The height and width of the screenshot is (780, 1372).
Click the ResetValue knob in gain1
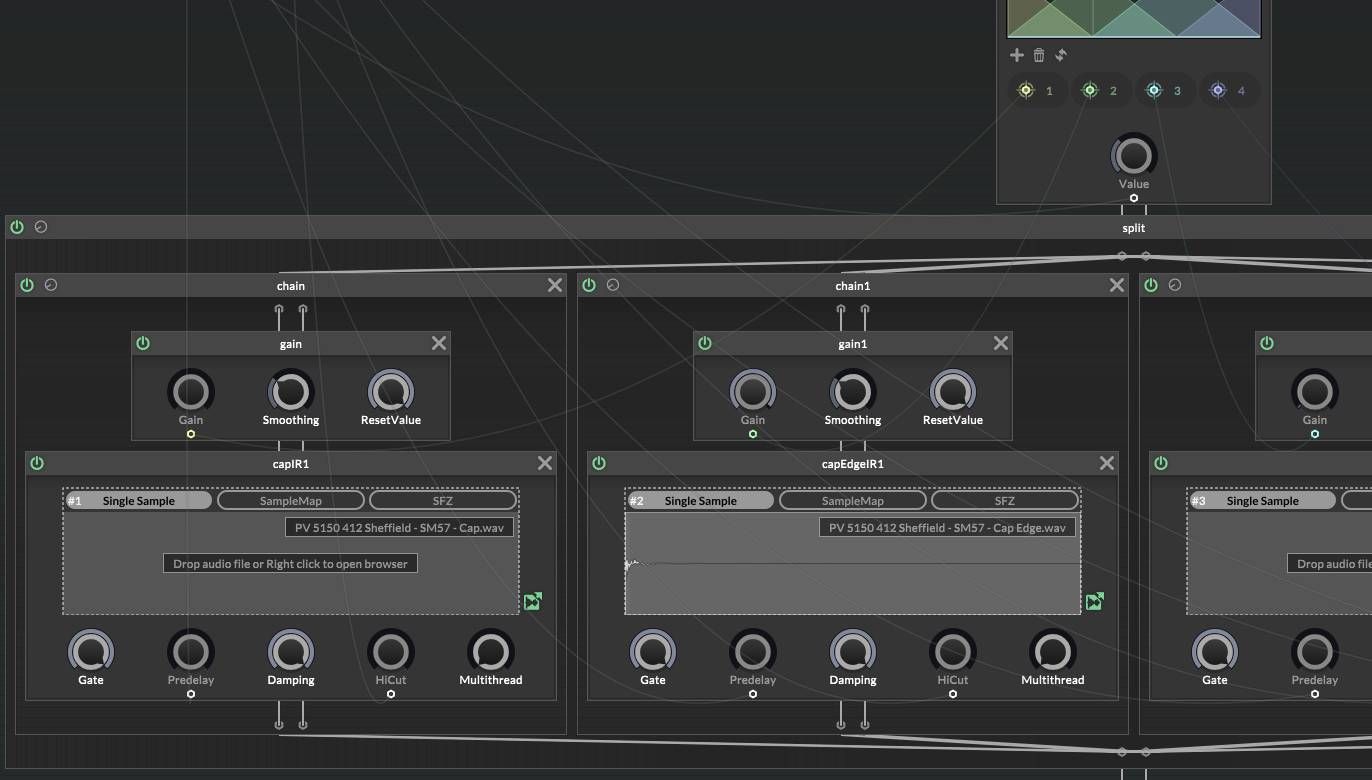tap(953, 391)
